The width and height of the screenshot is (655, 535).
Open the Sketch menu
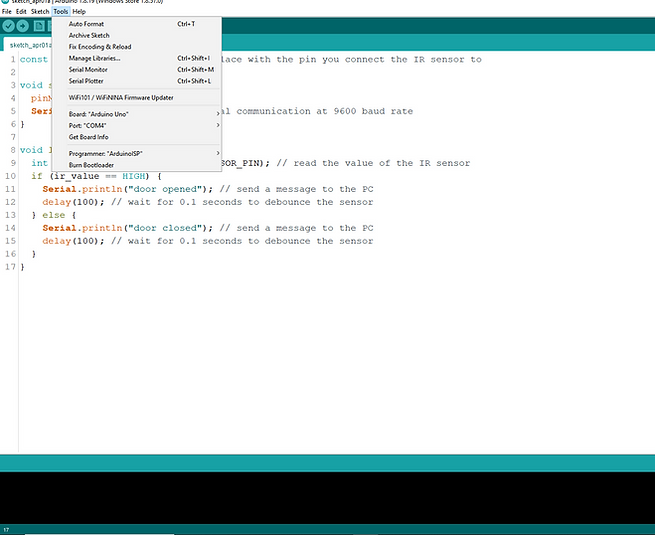pyautogui.click(x=40, y=12)
